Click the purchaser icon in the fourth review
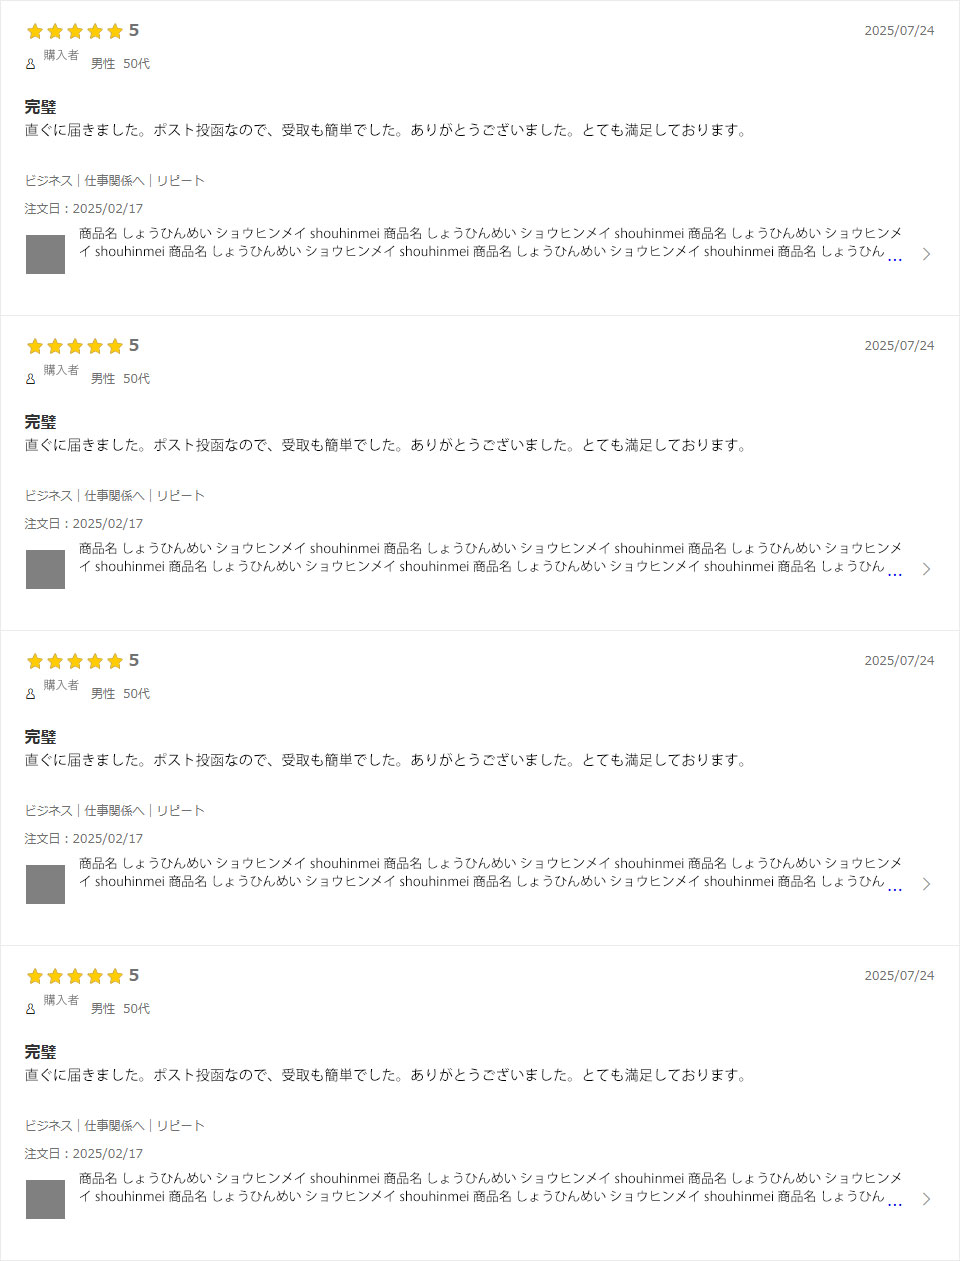This screenshot has height=1261, width=960. (x=30, y=1009)
